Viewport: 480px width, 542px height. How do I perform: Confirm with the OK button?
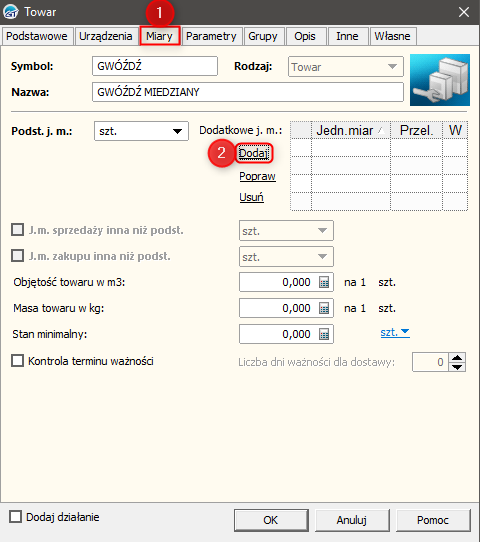point(271,520)
